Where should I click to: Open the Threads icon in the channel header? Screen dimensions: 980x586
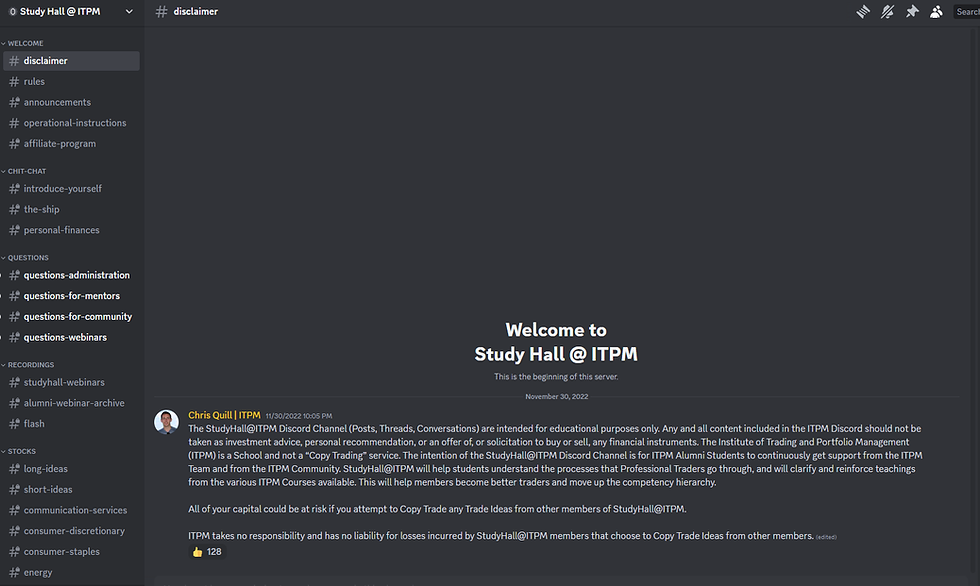coord(865,11)
